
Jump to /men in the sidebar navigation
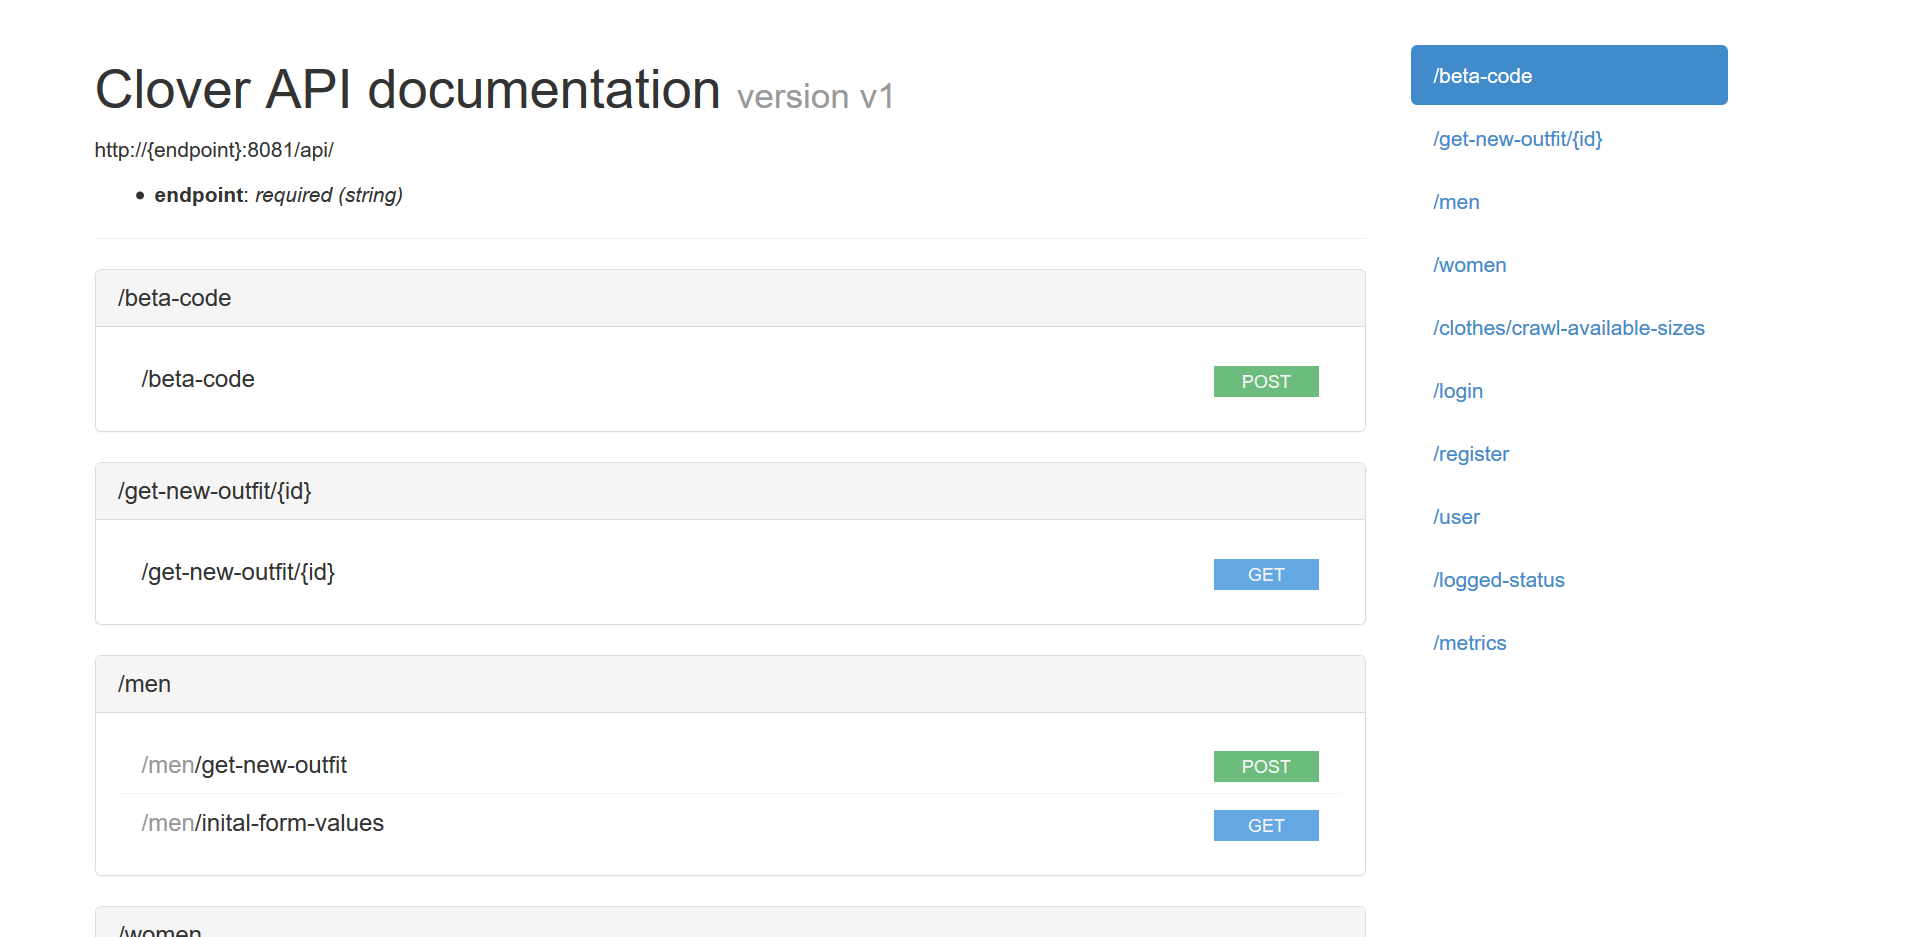1456,202
